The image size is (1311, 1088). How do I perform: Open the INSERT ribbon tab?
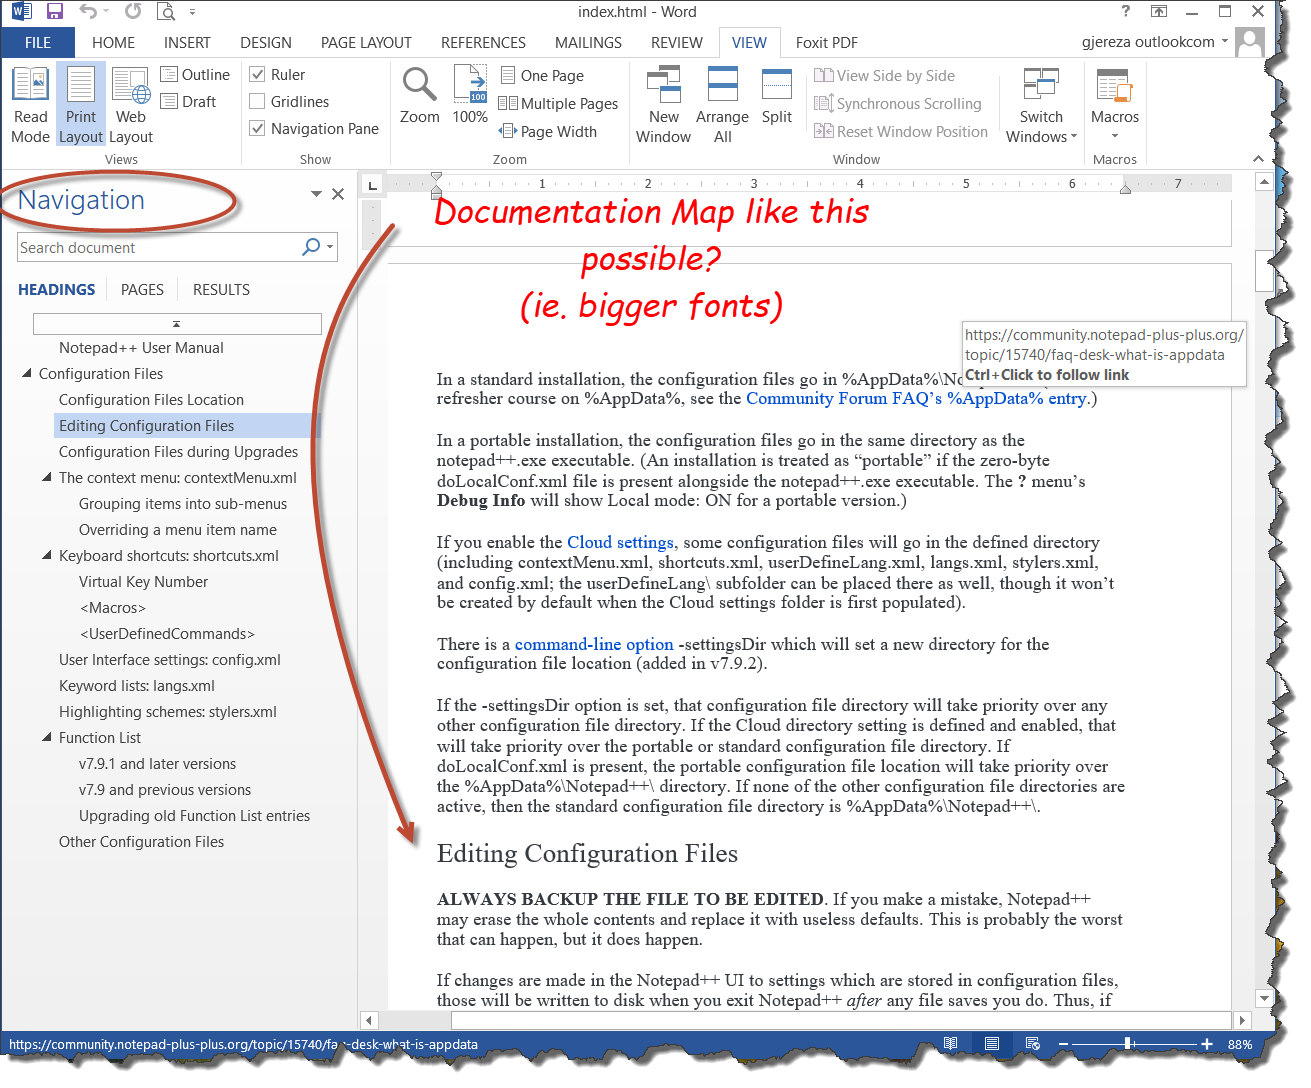pos(187,42)
